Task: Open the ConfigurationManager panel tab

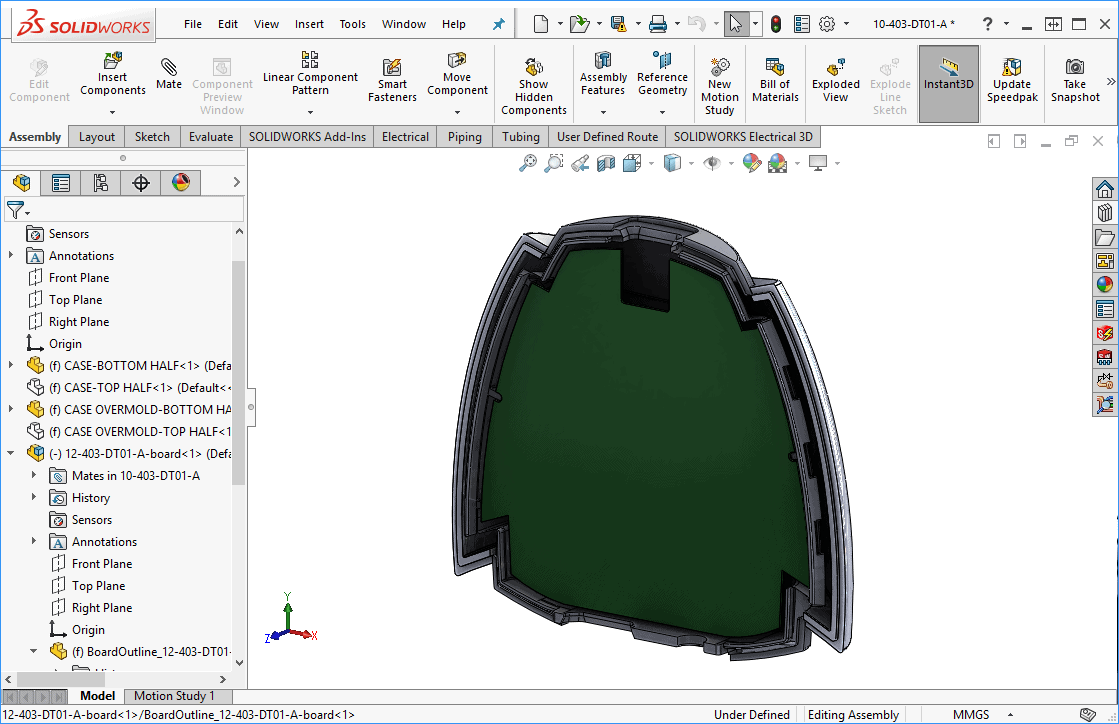Action: pos(100,183)
